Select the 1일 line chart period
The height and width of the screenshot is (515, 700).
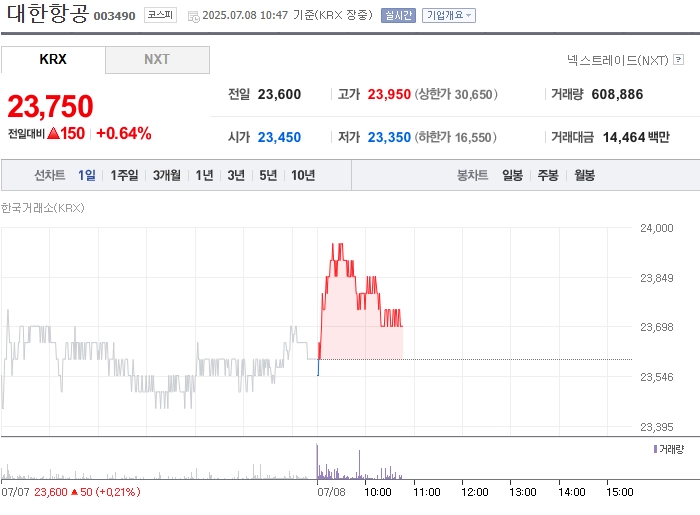click(87, 175)
